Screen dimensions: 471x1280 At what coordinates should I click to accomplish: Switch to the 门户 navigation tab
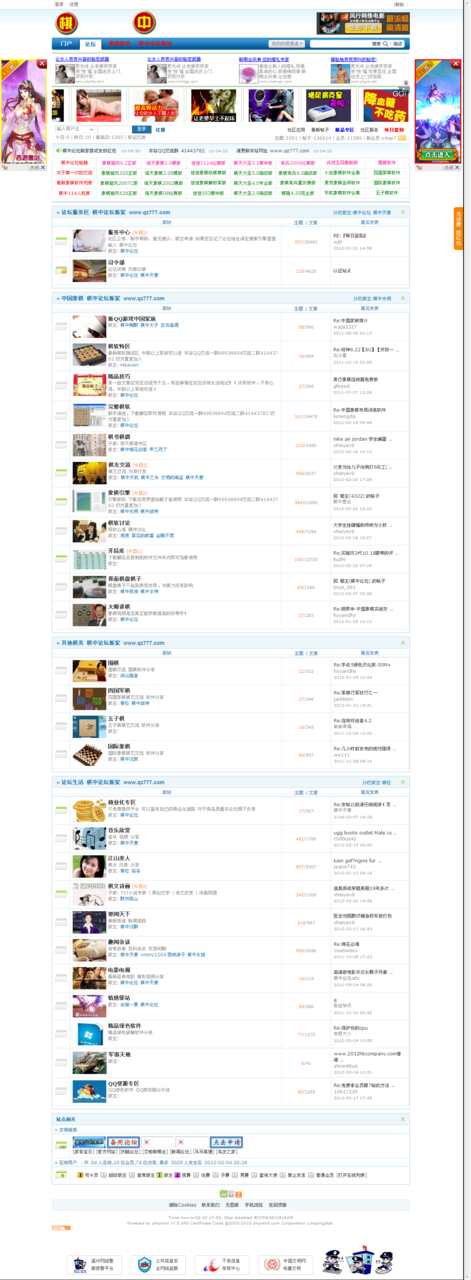pyautogui.click(x=66, y=44)
